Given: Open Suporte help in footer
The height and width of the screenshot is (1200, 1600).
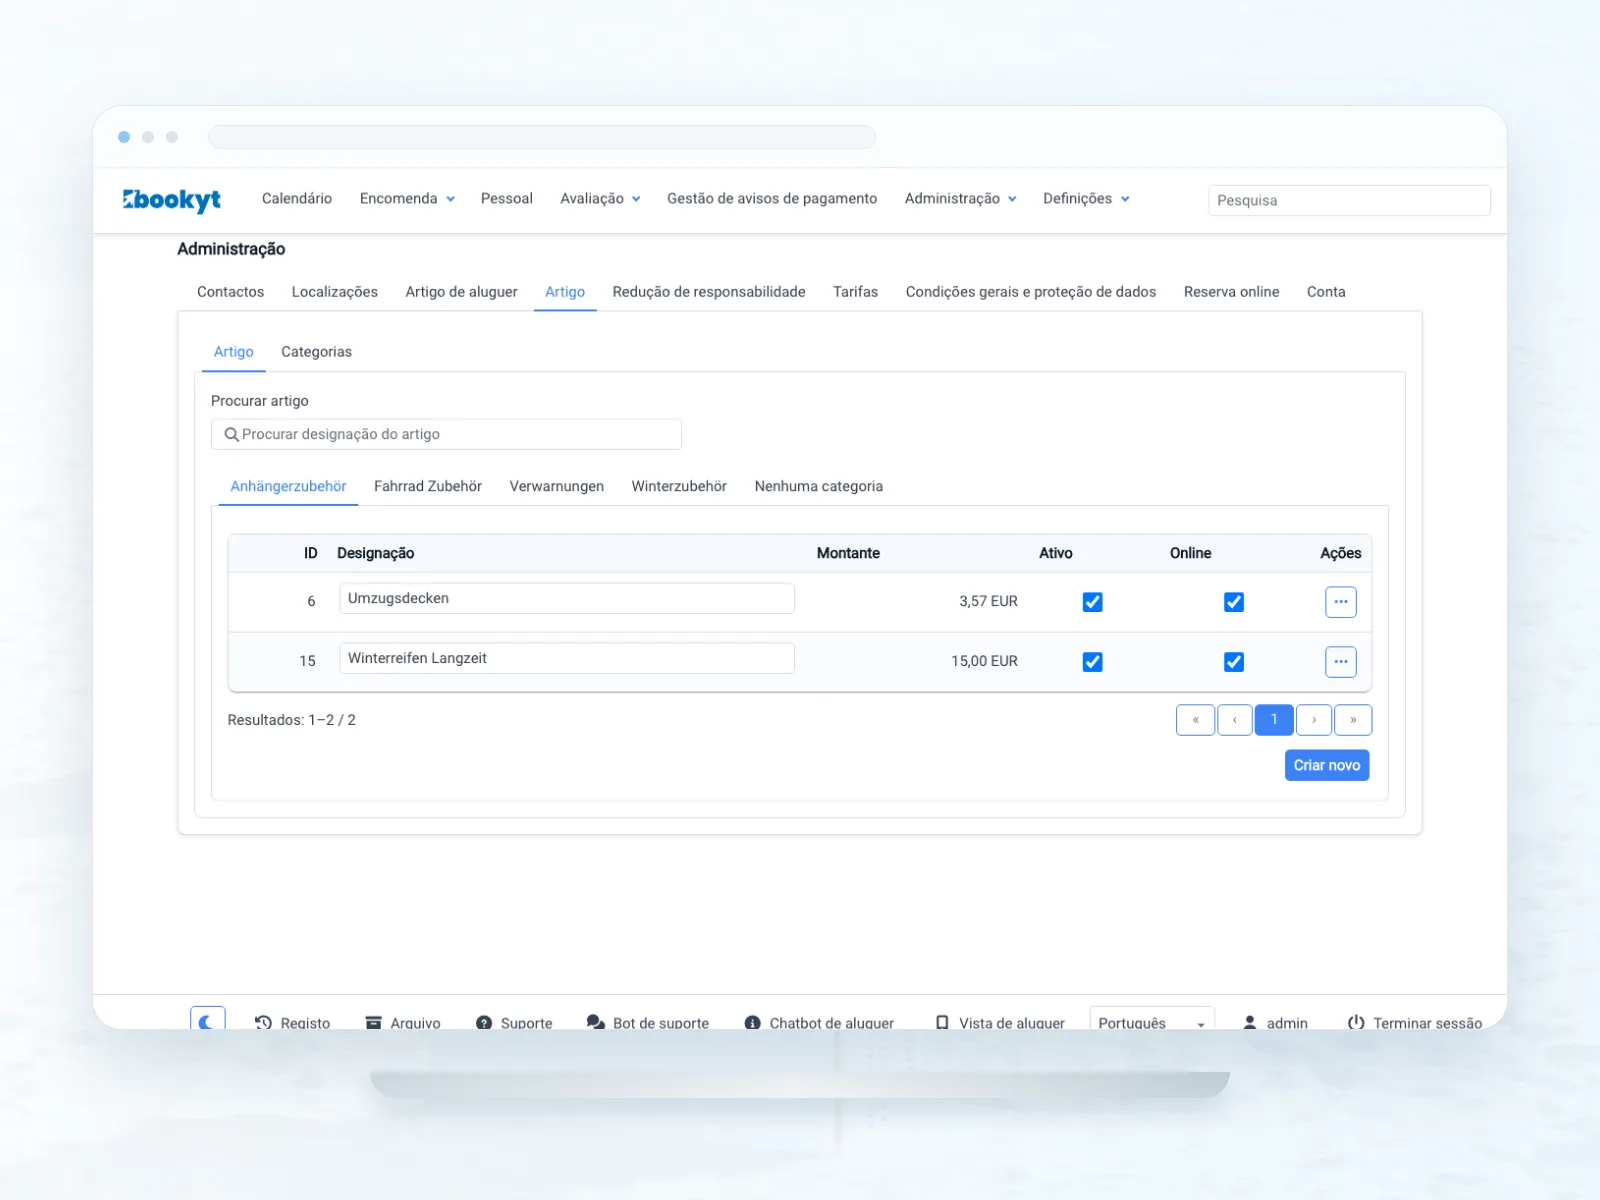Looking at the screenshot, I should (x=514, y=1022).
